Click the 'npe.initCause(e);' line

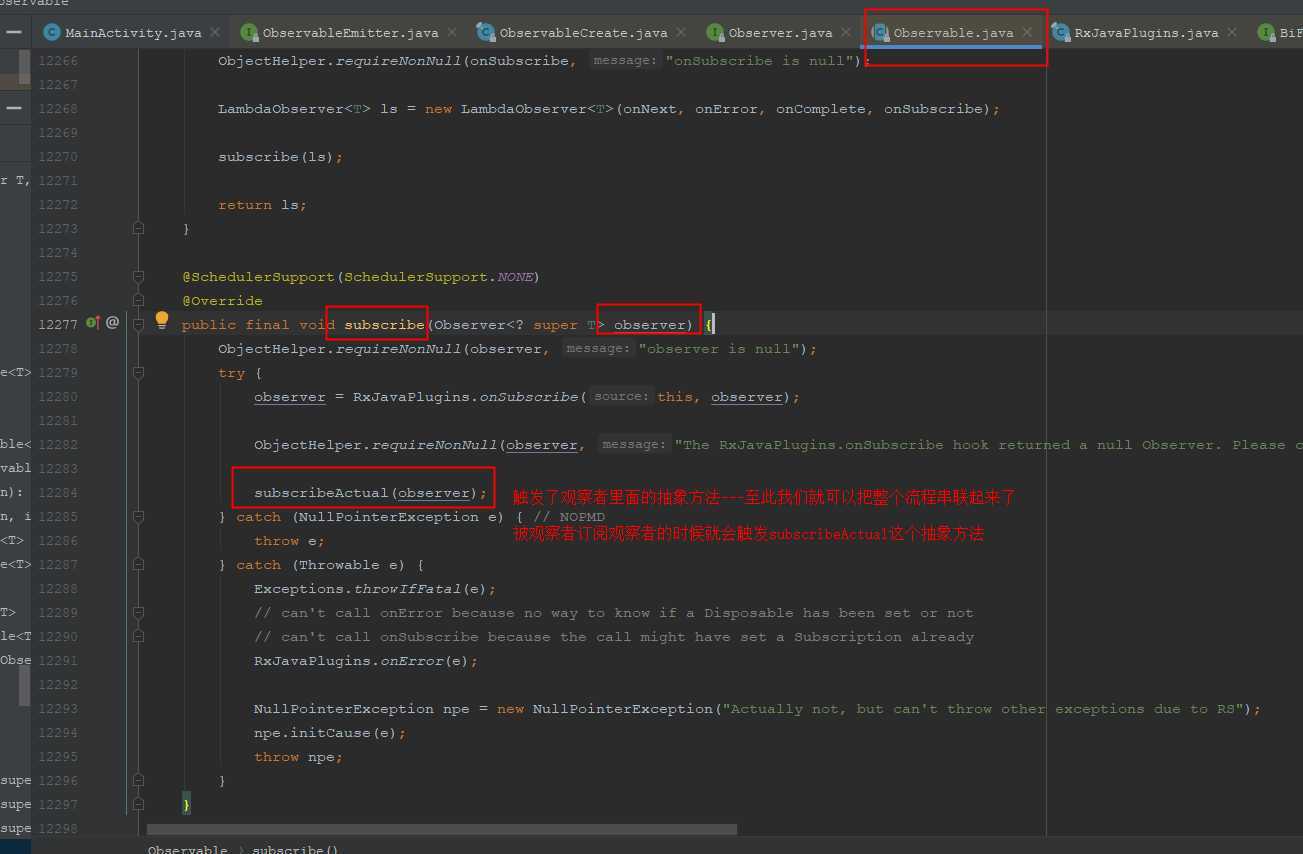pos(330,733)
